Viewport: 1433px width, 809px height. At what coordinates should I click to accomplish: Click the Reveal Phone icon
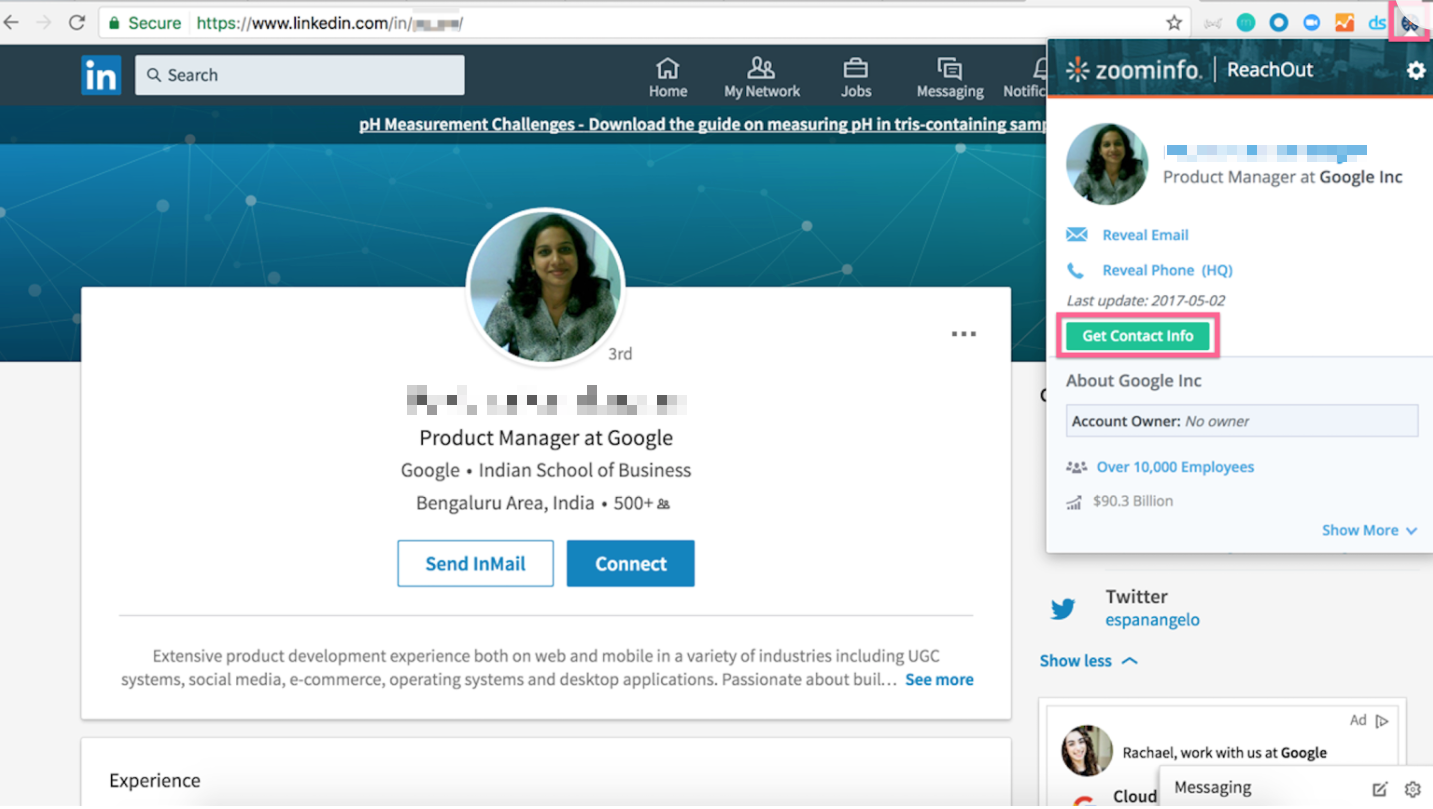pos(1073,269)
